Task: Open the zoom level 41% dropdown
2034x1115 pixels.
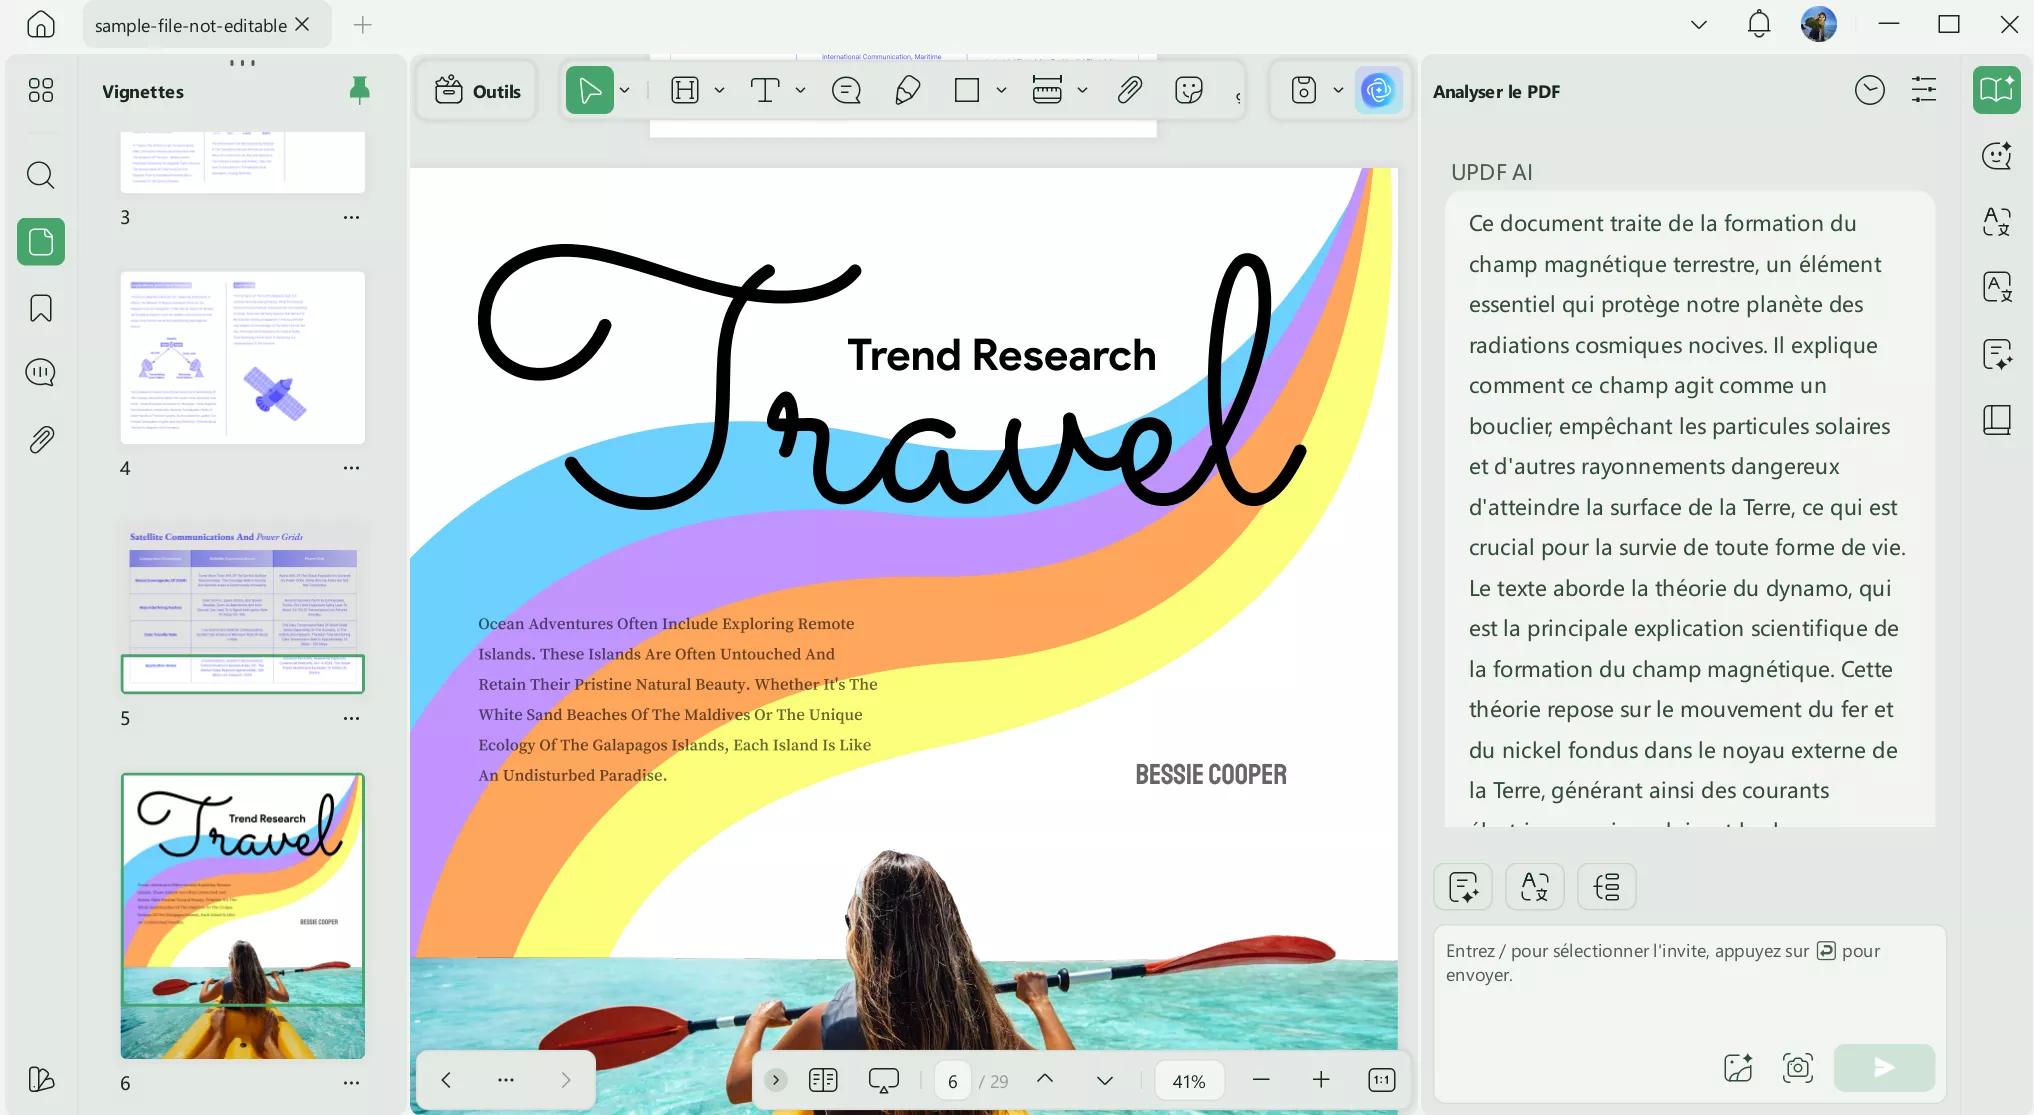Action: [1189, 1081]
